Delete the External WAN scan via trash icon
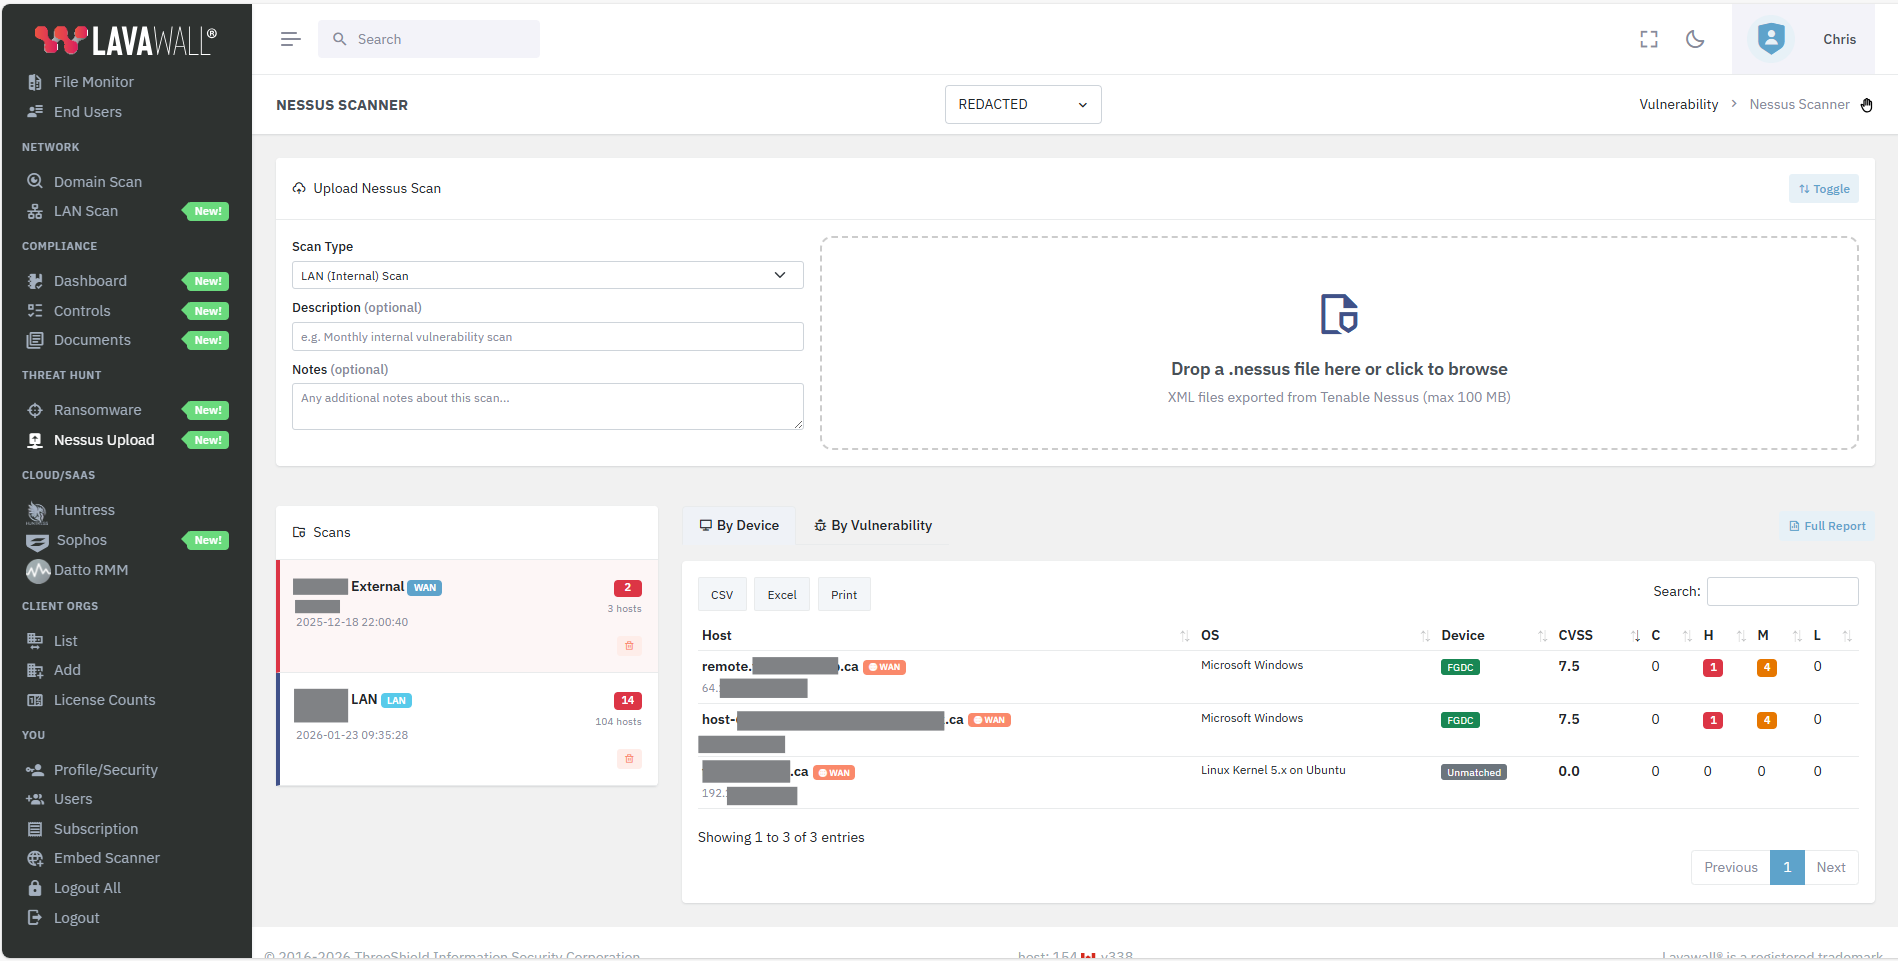Viewport: 1898px width, 961px height. (629, 646)
